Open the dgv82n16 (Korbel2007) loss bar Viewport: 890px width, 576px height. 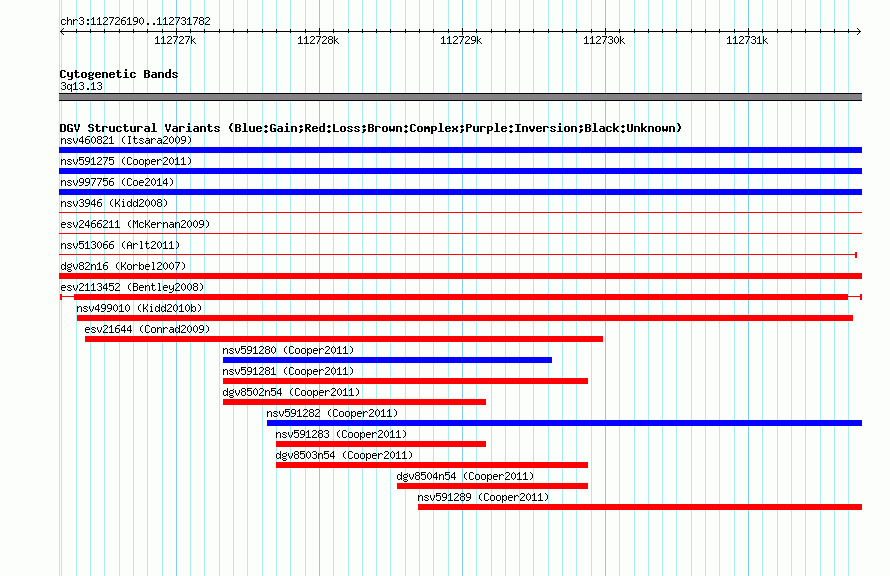tap(460, 276)
